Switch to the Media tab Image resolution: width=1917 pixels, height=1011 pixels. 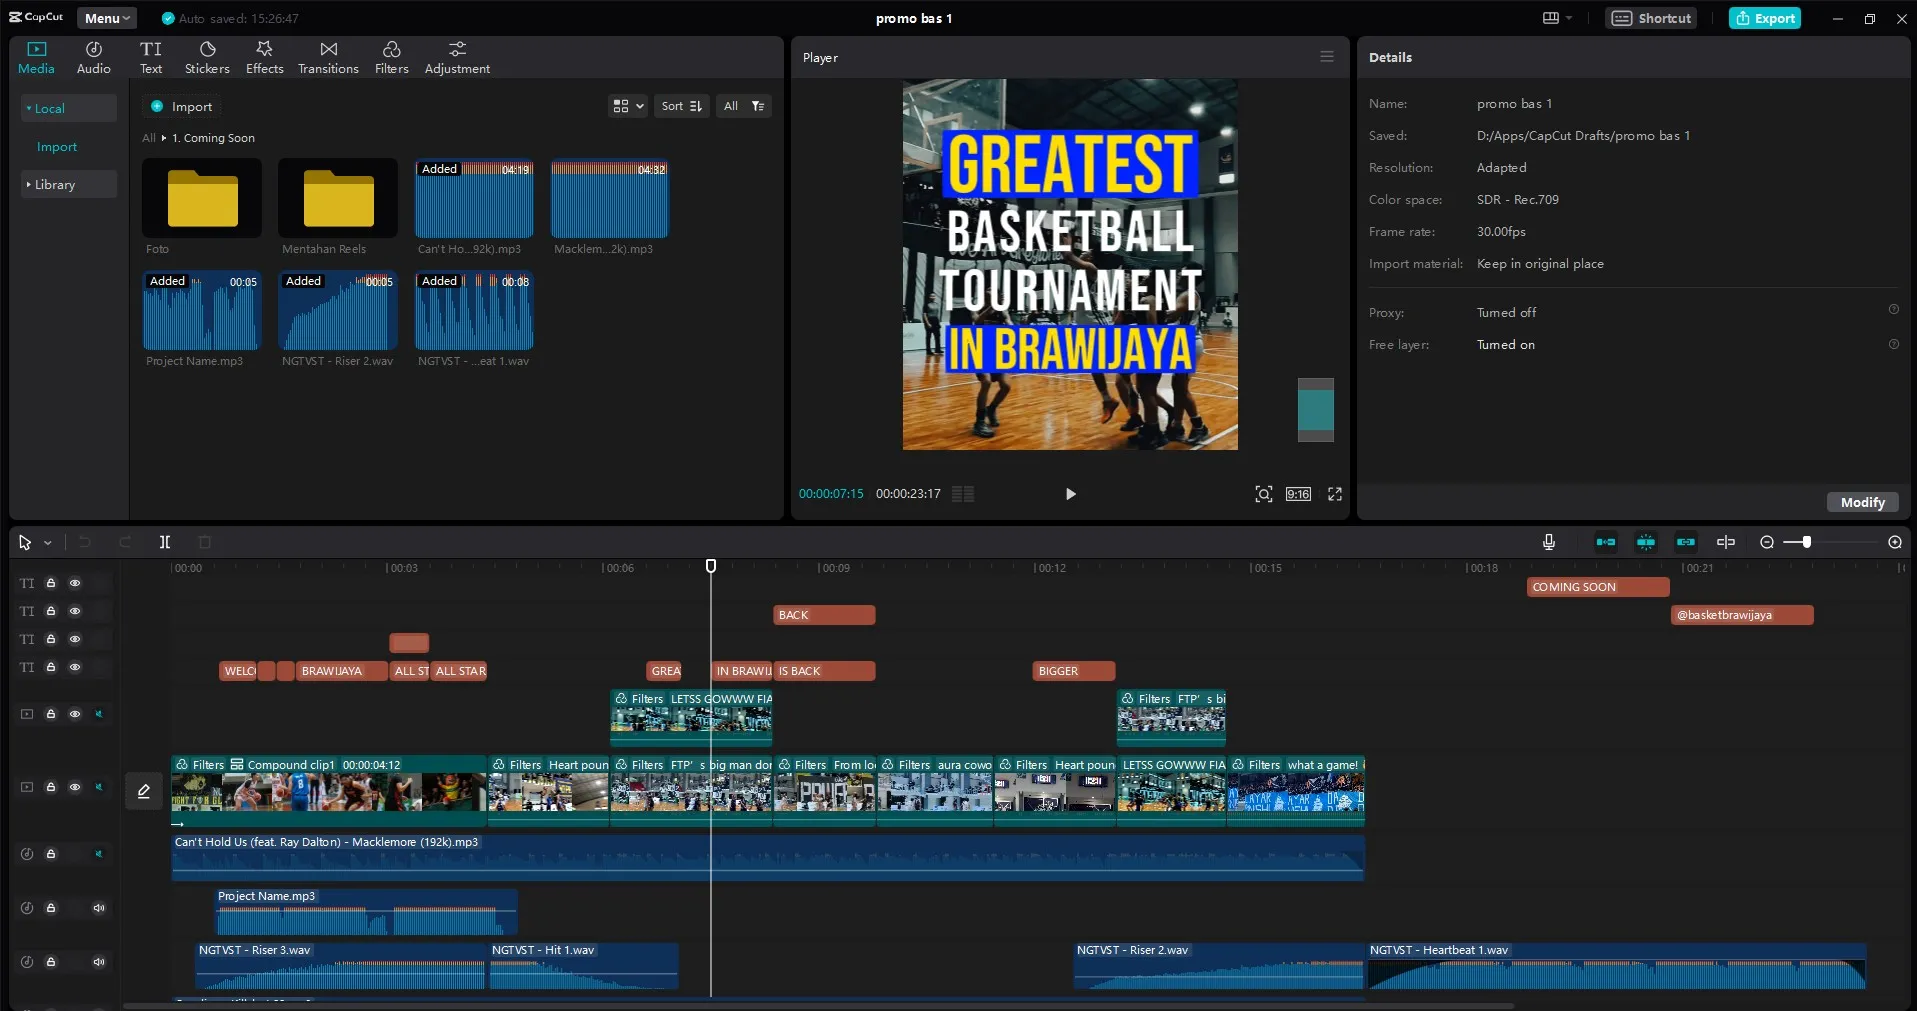[36, 58]
